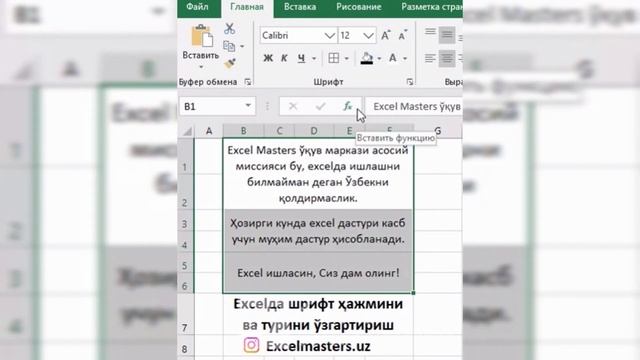Expand the underline style arrow
The width and height of the screenshot is (640, 360).
[x=314, y=59]
